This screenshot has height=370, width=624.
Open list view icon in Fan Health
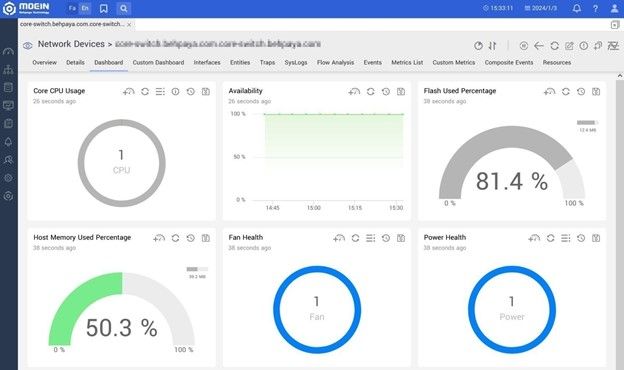(370, 238)
